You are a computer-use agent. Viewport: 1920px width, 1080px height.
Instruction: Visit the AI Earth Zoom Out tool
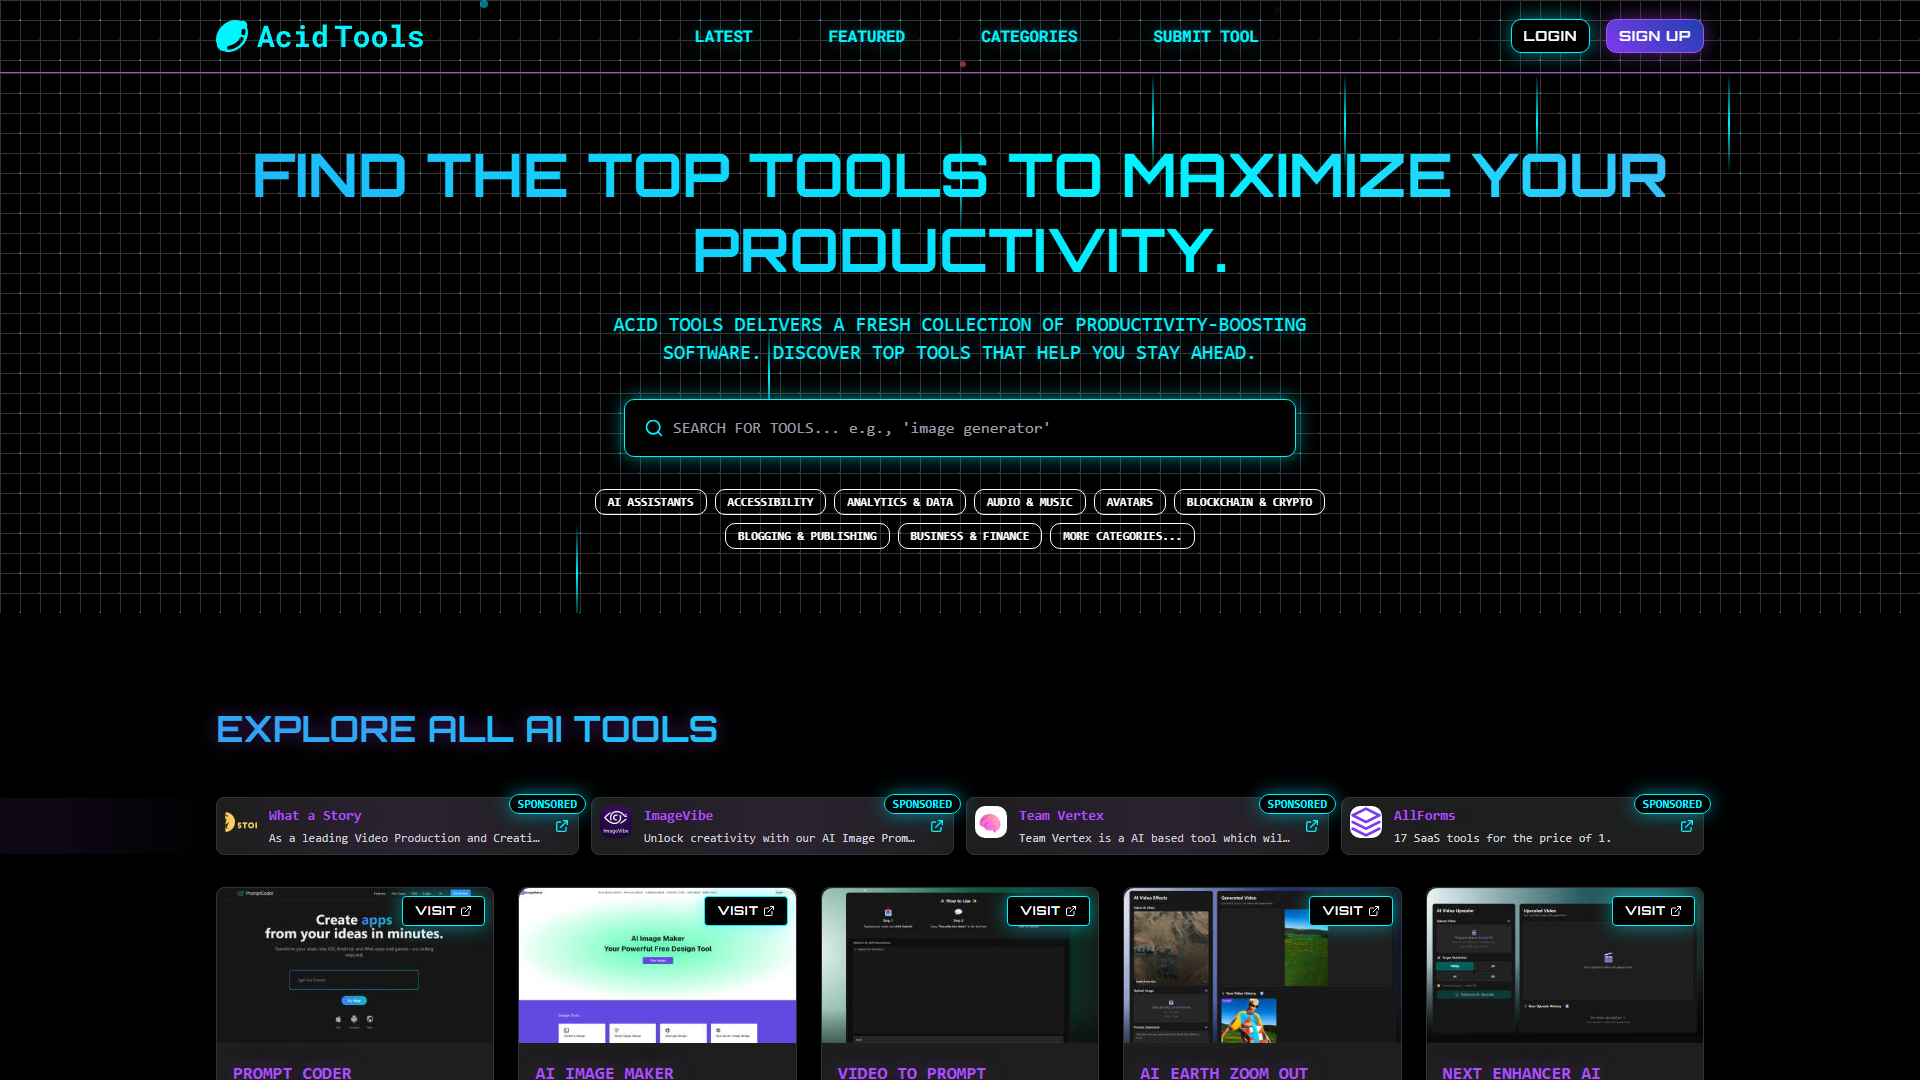(1351, 911)
